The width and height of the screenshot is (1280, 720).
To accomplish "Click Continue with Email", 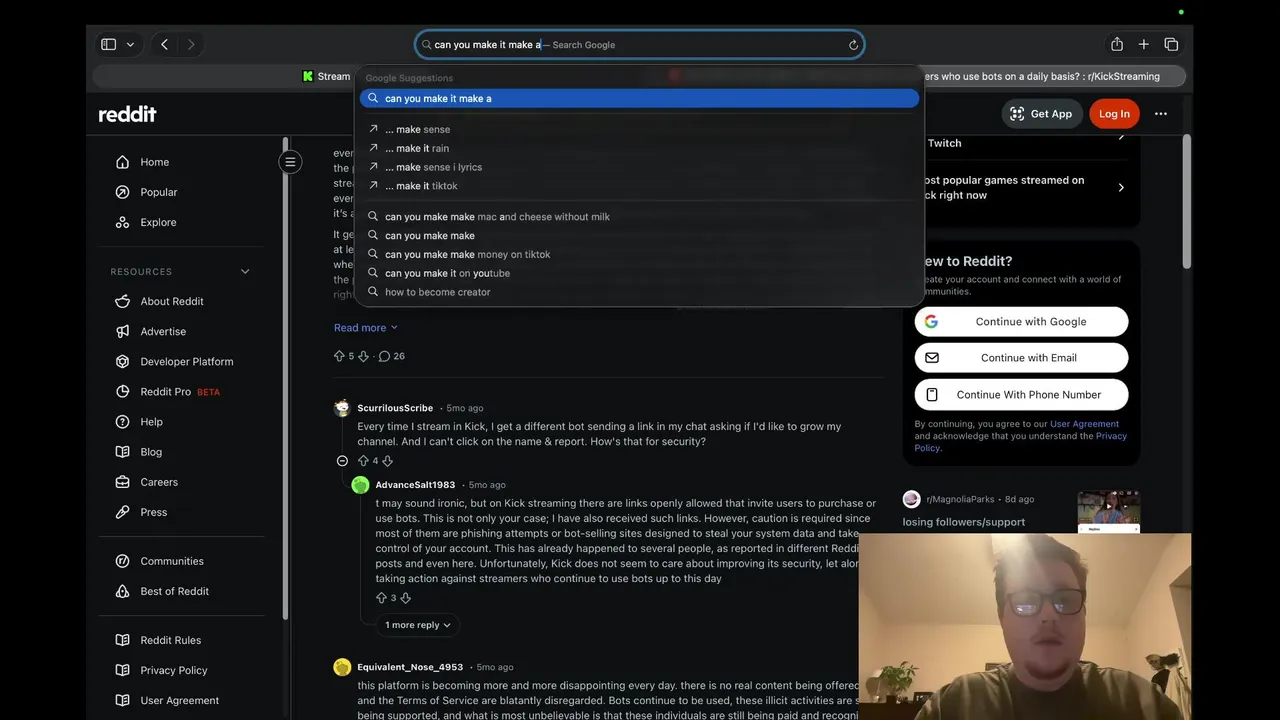I will coord(1021,358).
